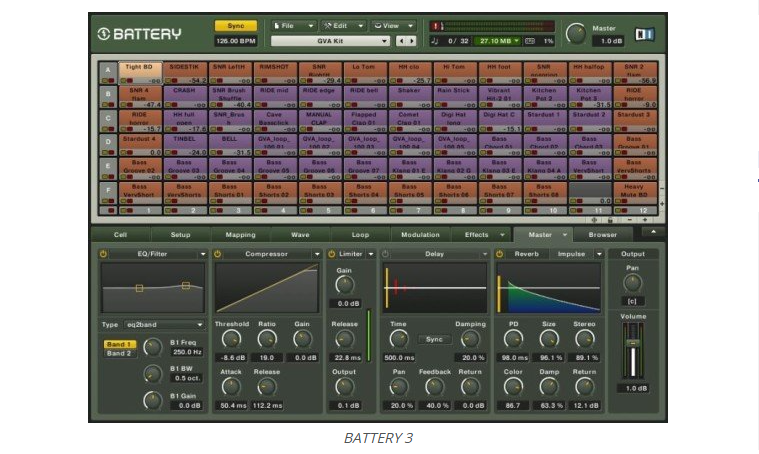Toggle the Delay Sync button
Screen dimensions: 759x454
tap(434, 339)
